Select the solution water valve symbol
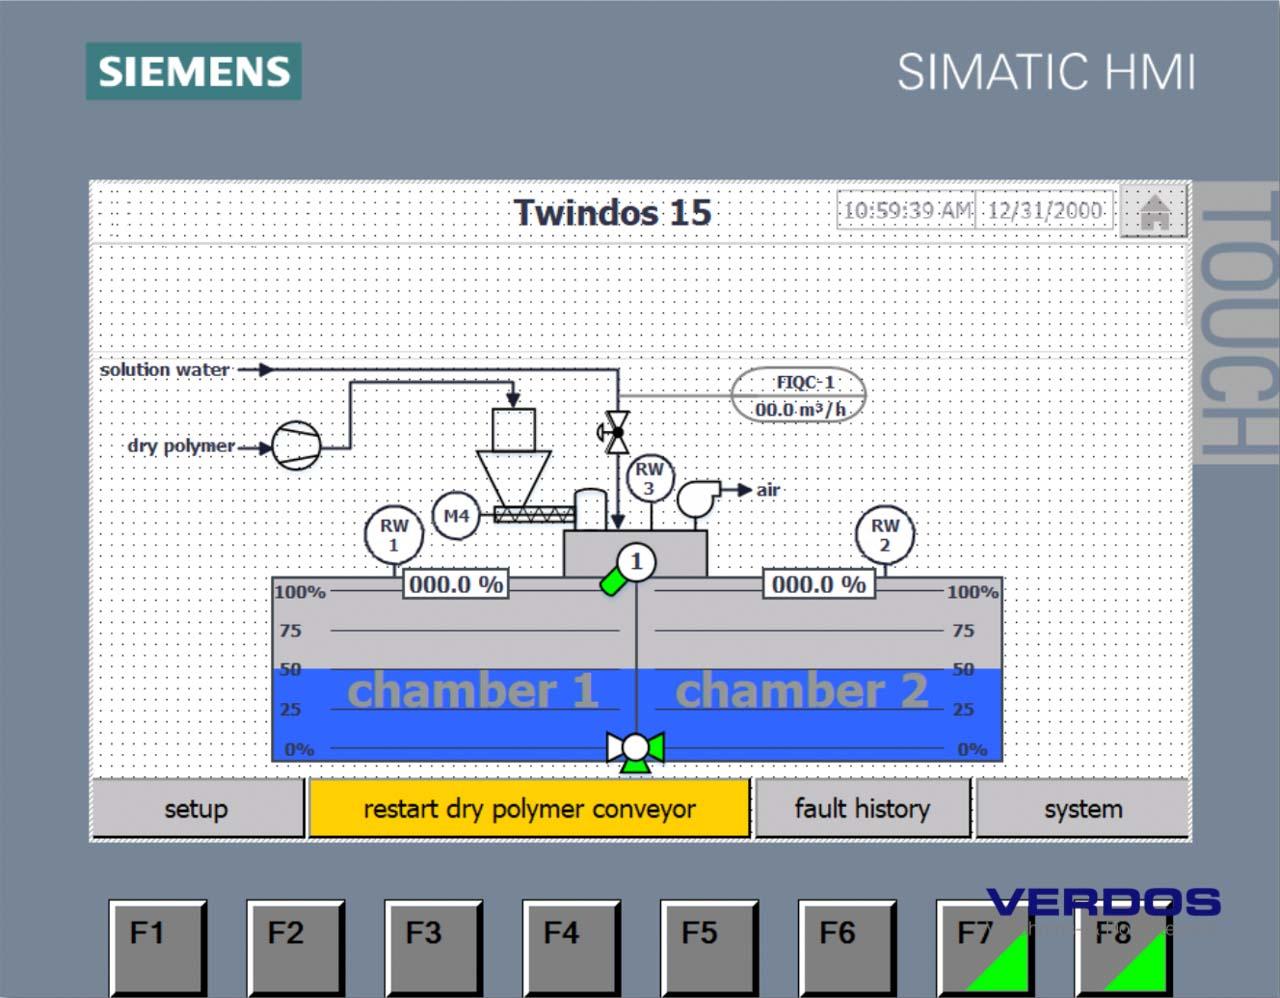The height and width of the screenshot is (998, 1280). click(616, 432)
